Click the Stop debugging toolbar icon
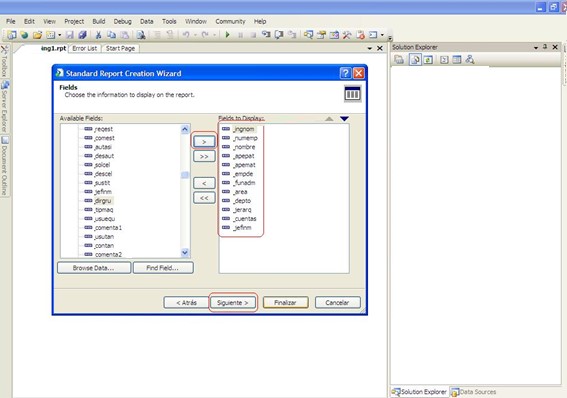Screen dimensions: 567x398 [x=253, y=35]
